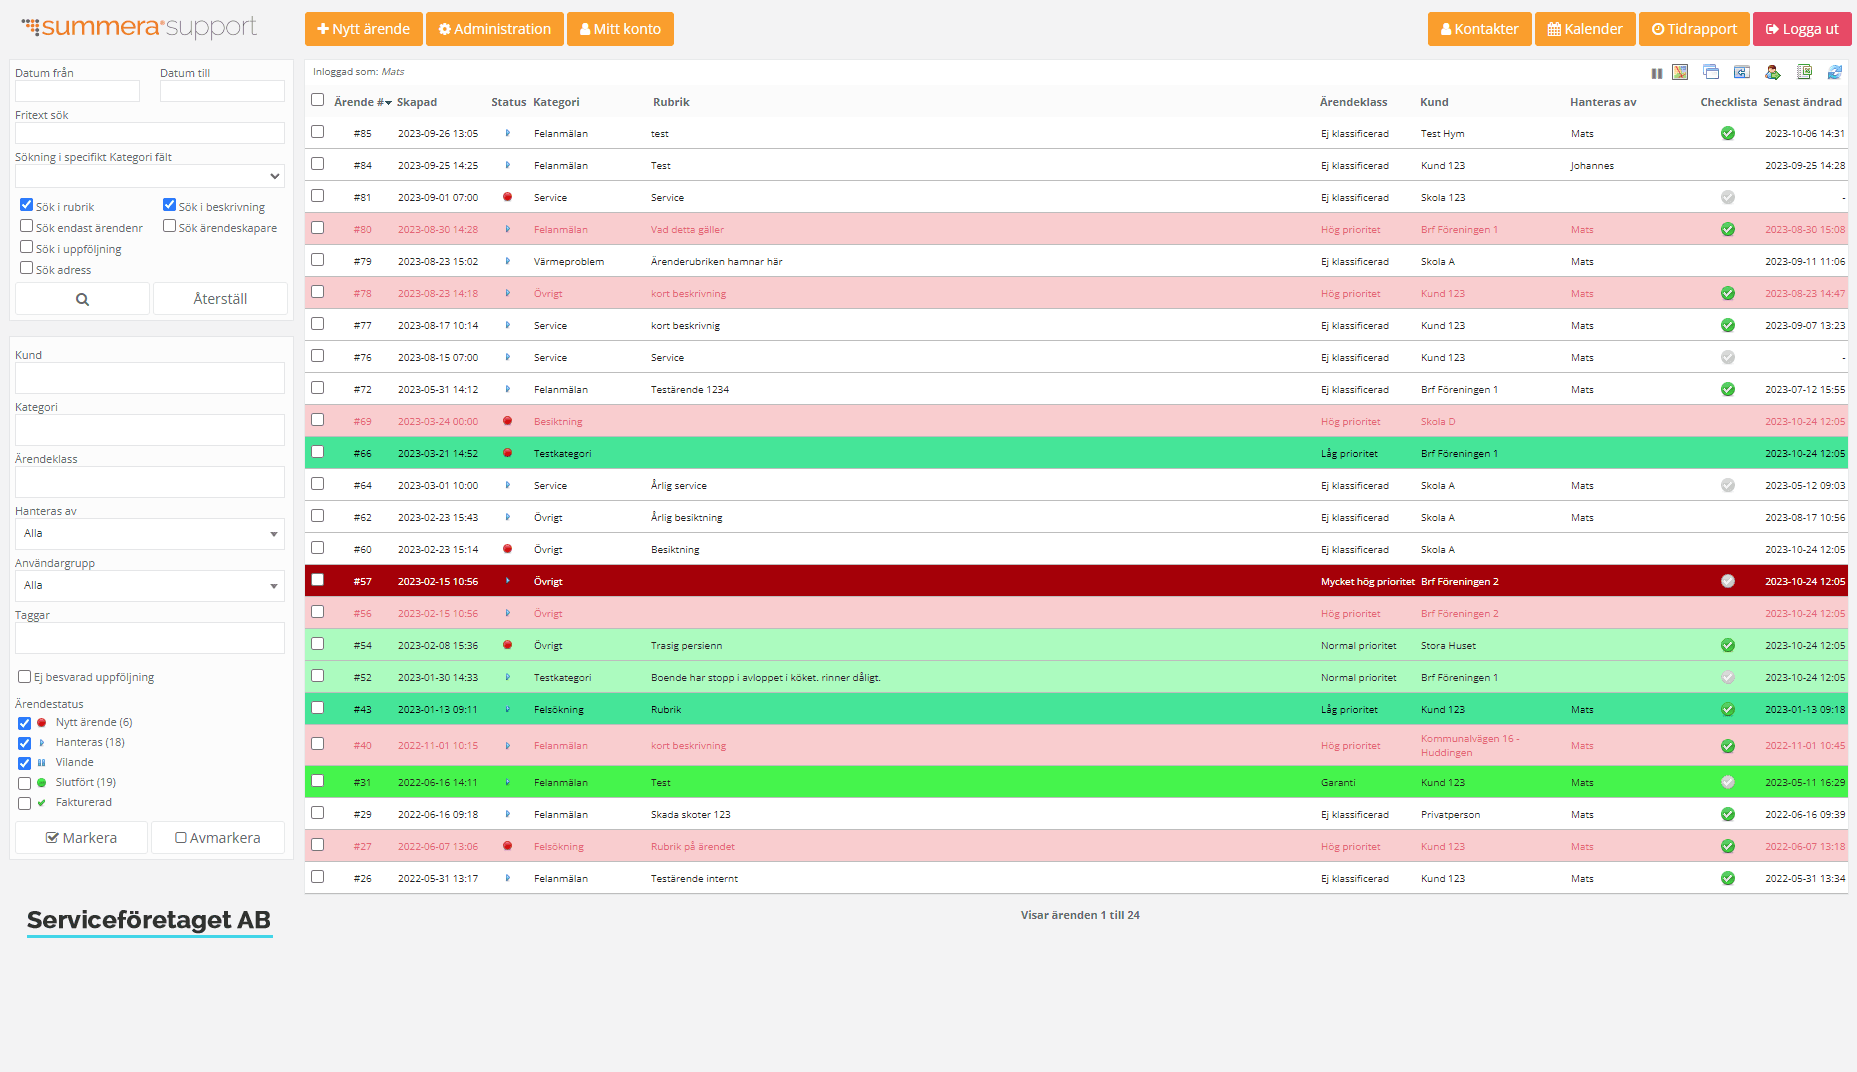Open the 'Kalender' page
1857x1072 pixels.
1585,29
